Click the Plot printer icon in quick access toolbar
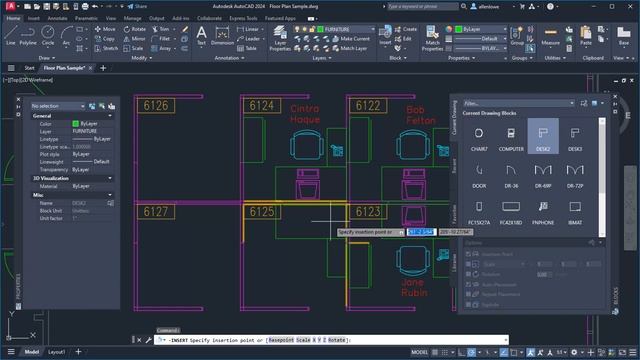 point(85,7)
